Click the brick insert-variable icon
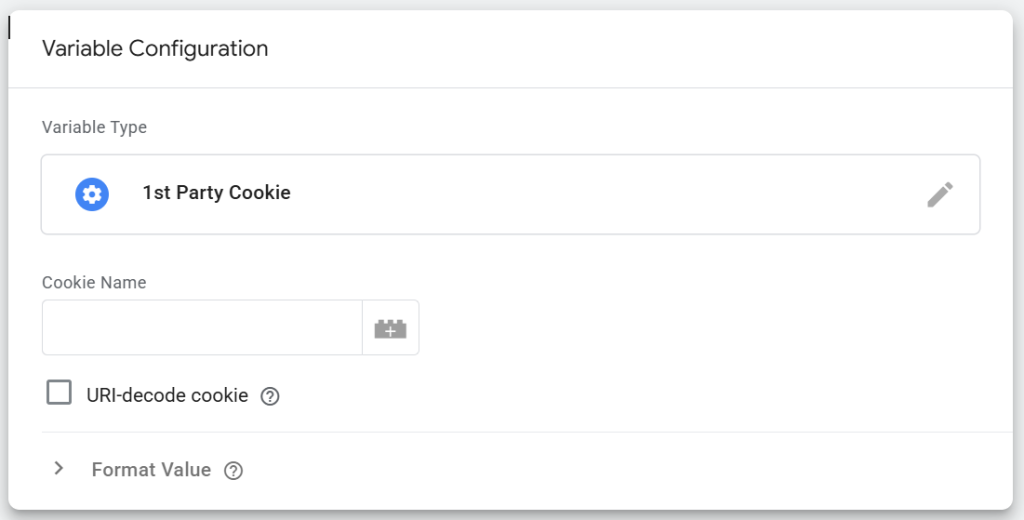This screenshot has height=520, width=1024. click(x=390, y=328)
